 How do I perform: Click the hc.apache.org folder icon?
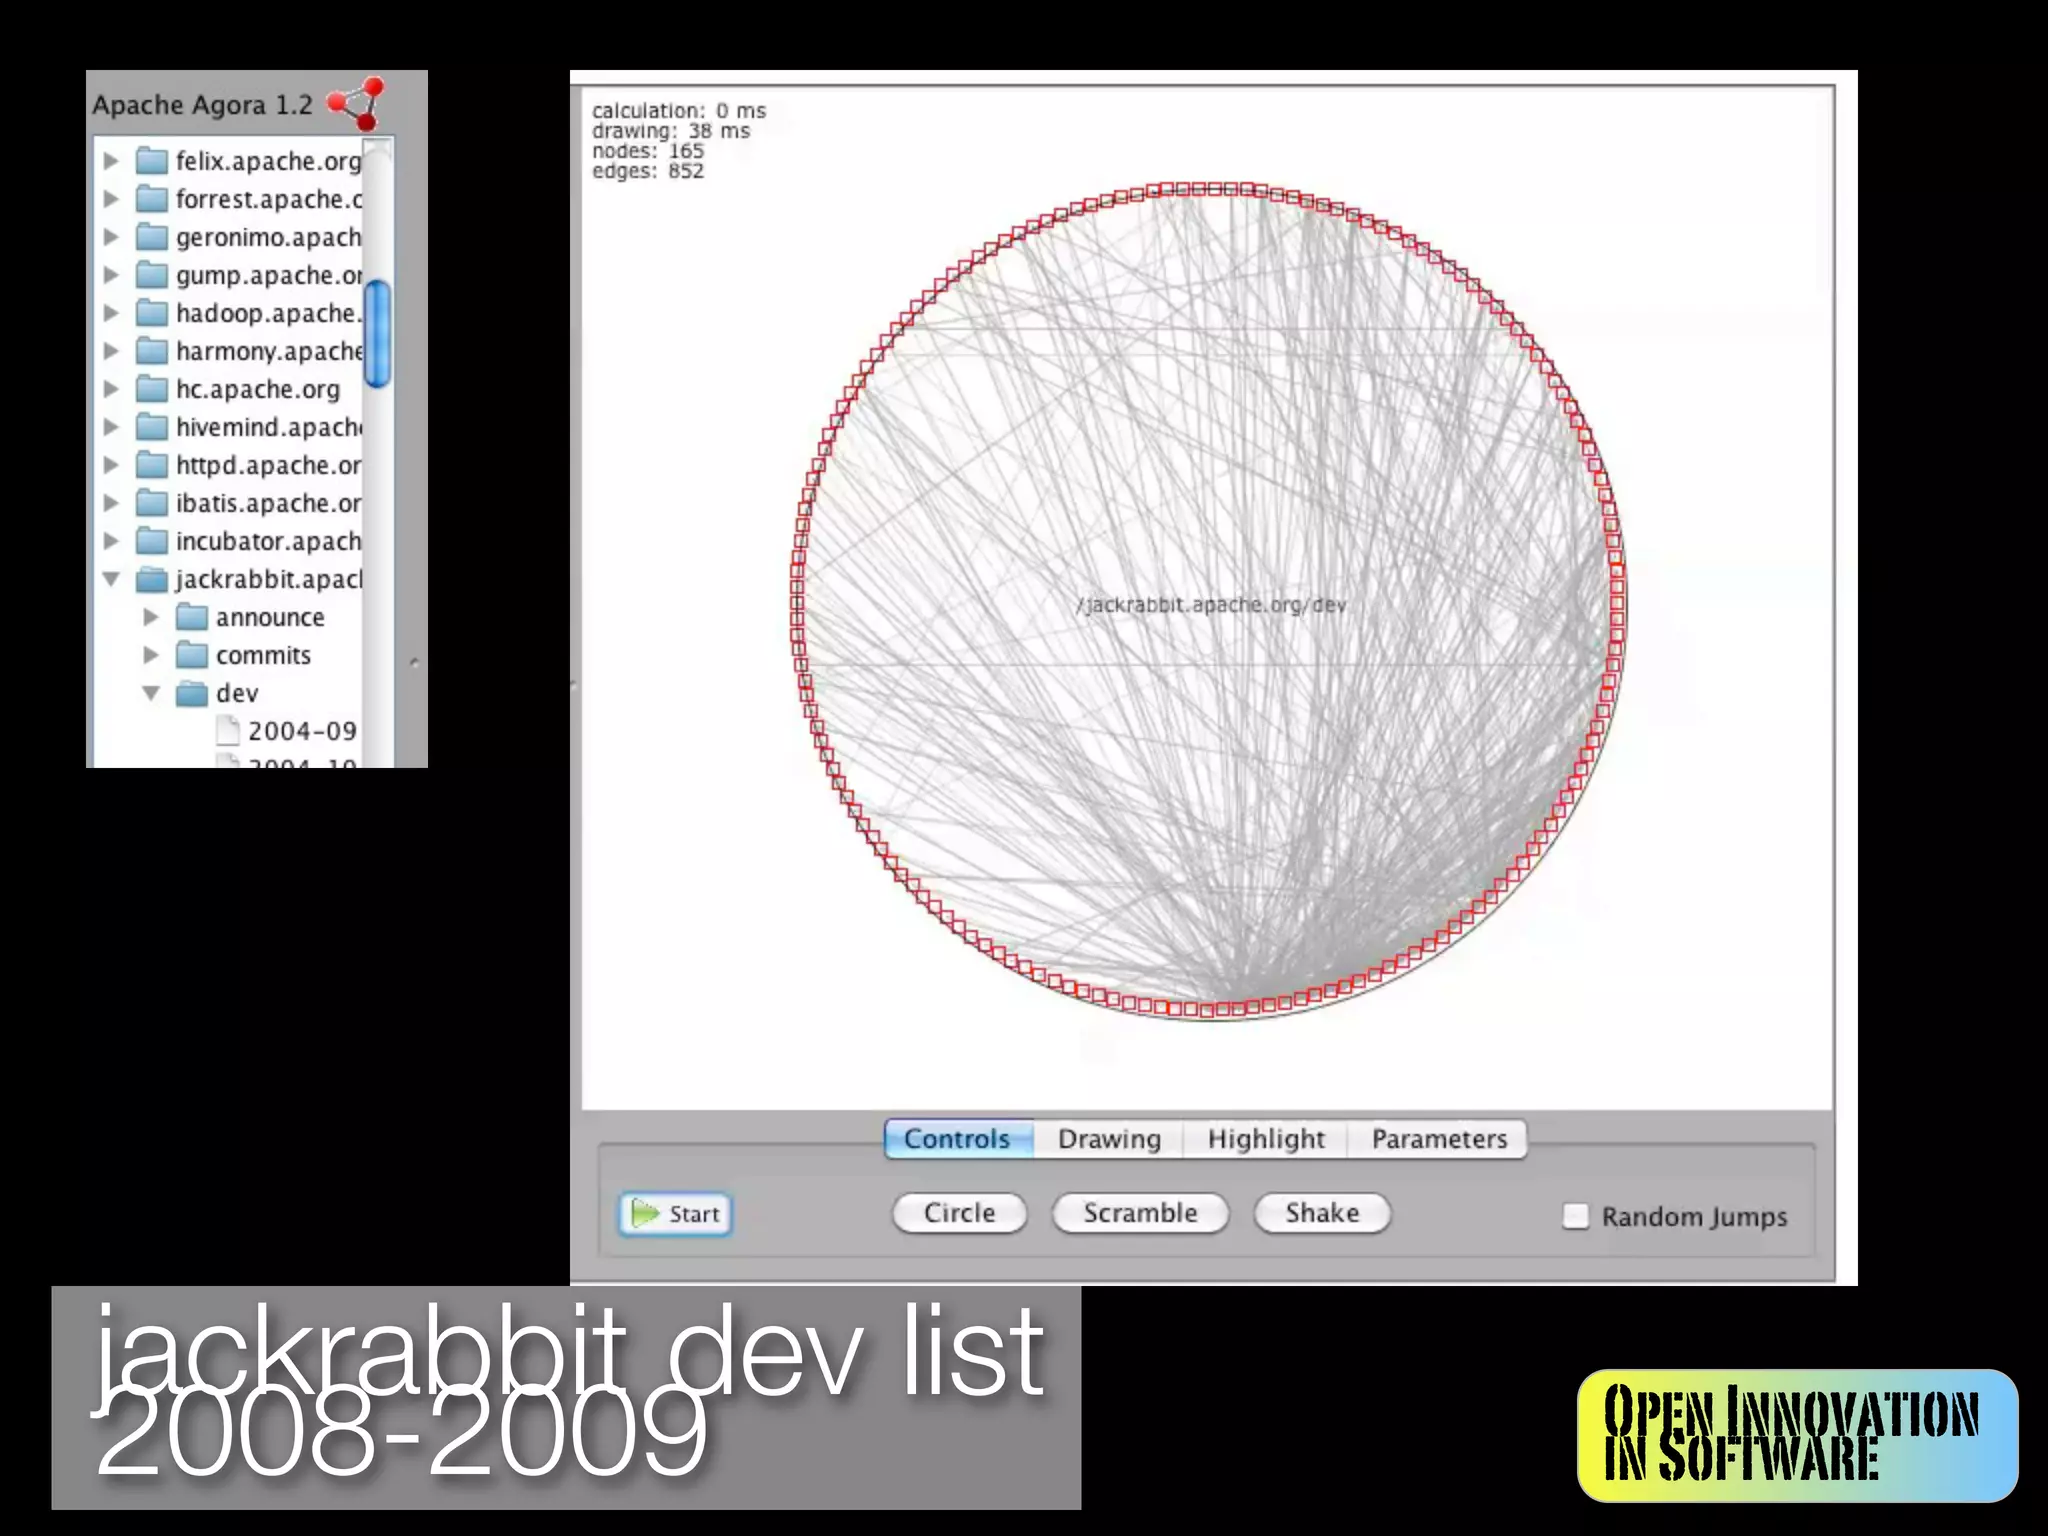click(x=152, y=389)
